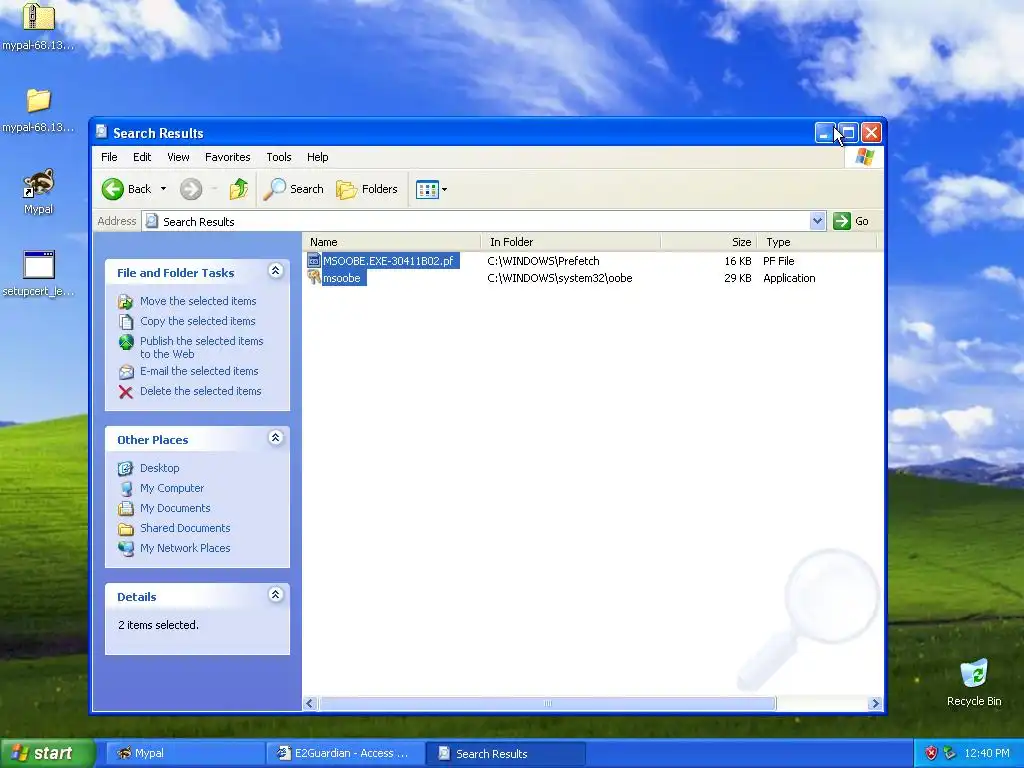
Task: Click the red security shield tray icon
Action: [931, 753]
